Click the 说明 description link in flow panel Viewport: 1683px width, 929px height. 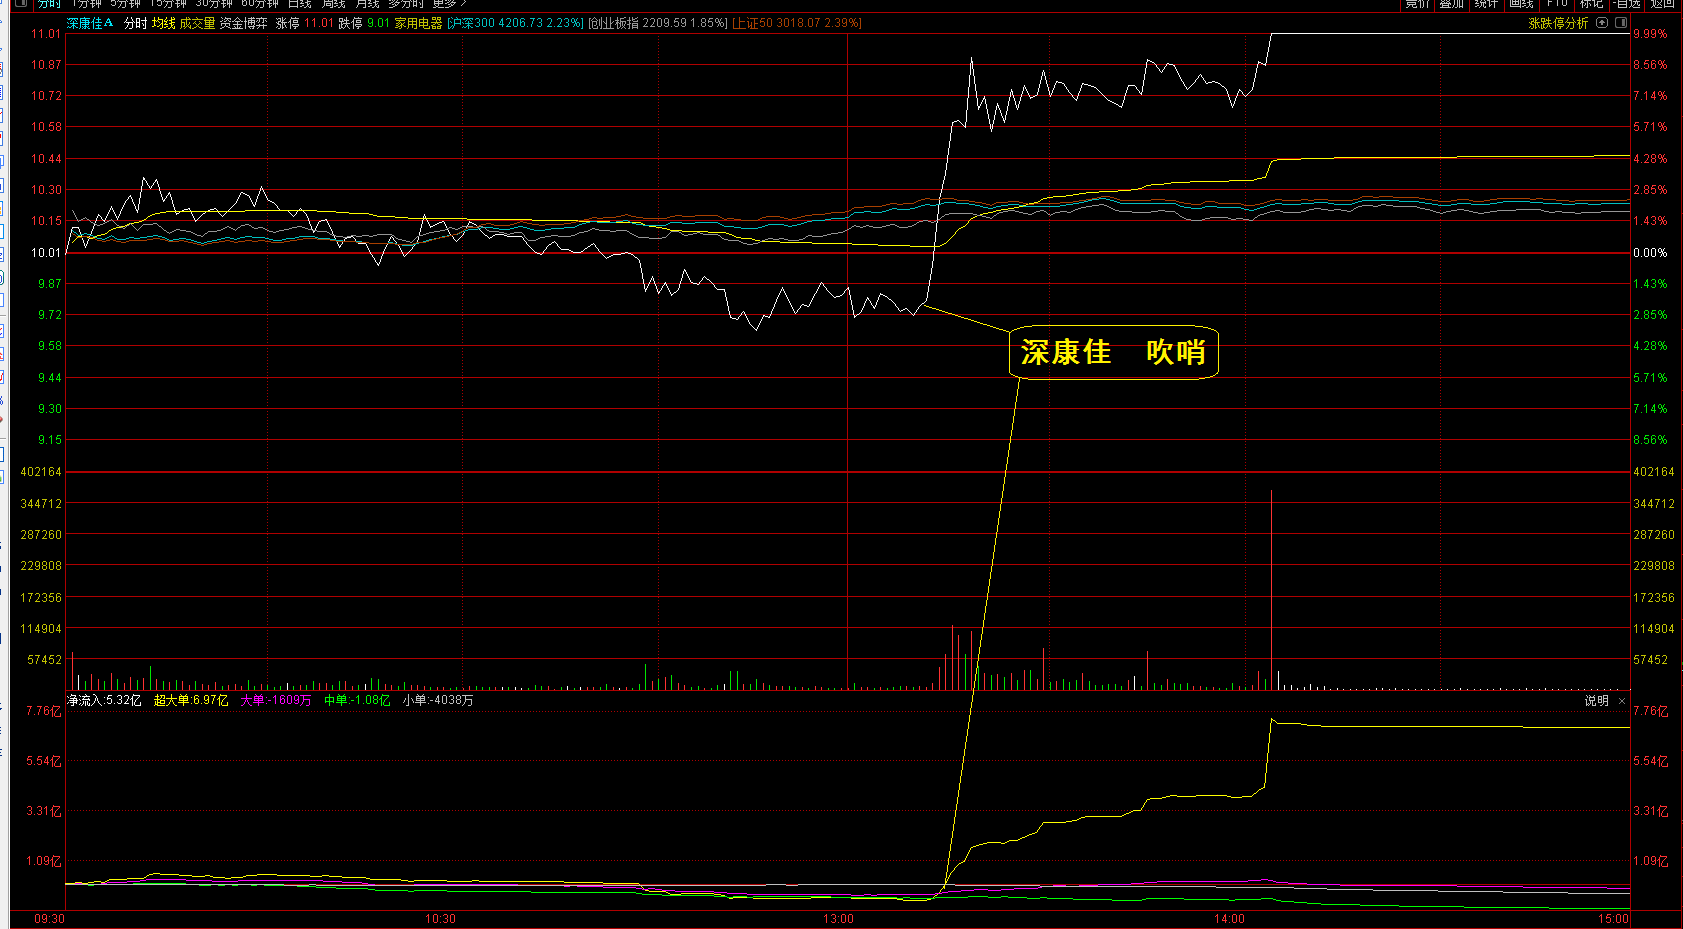click(1596, 700)
